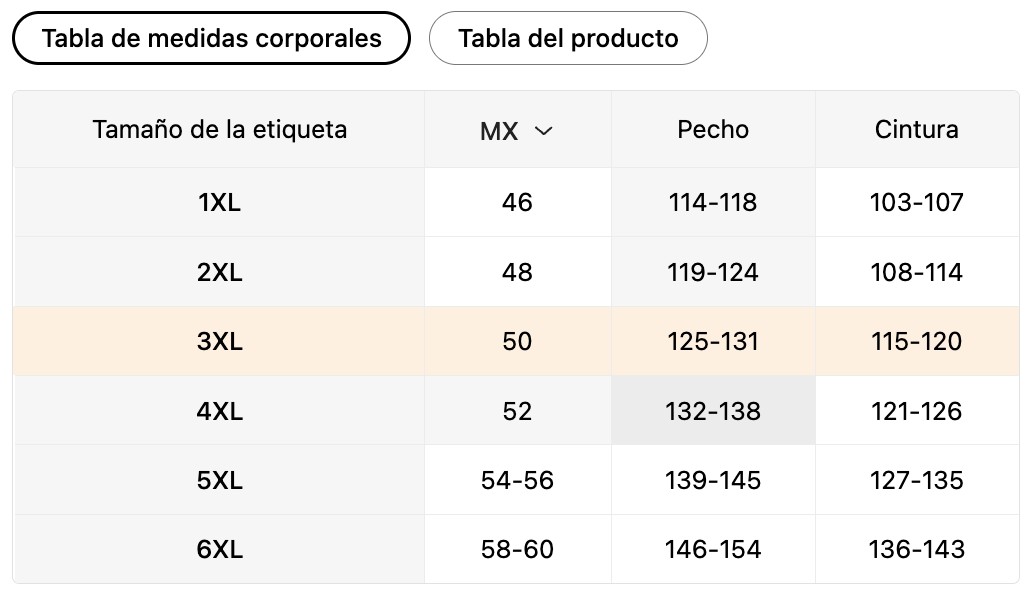Click the 136-143 waist measurement cell
Screen dimensions: 1032x596
tap(917, 549)
